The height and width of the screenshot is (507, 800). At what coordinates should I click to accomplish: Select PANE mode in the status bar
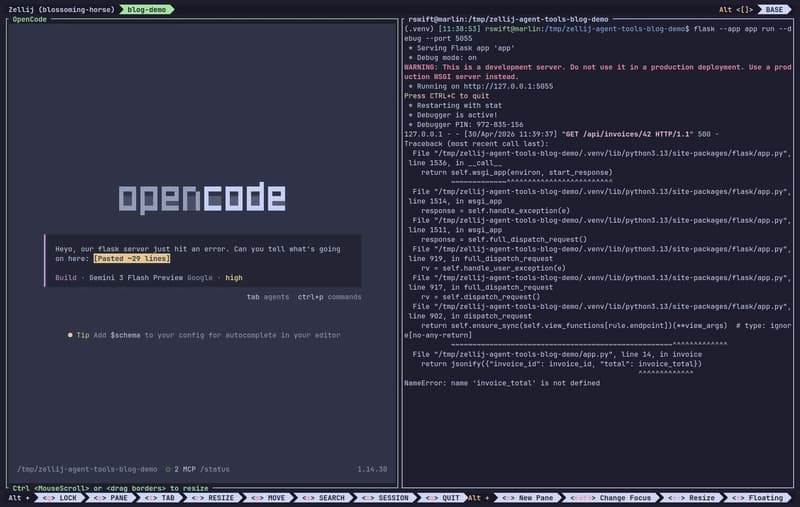point(112,497)
